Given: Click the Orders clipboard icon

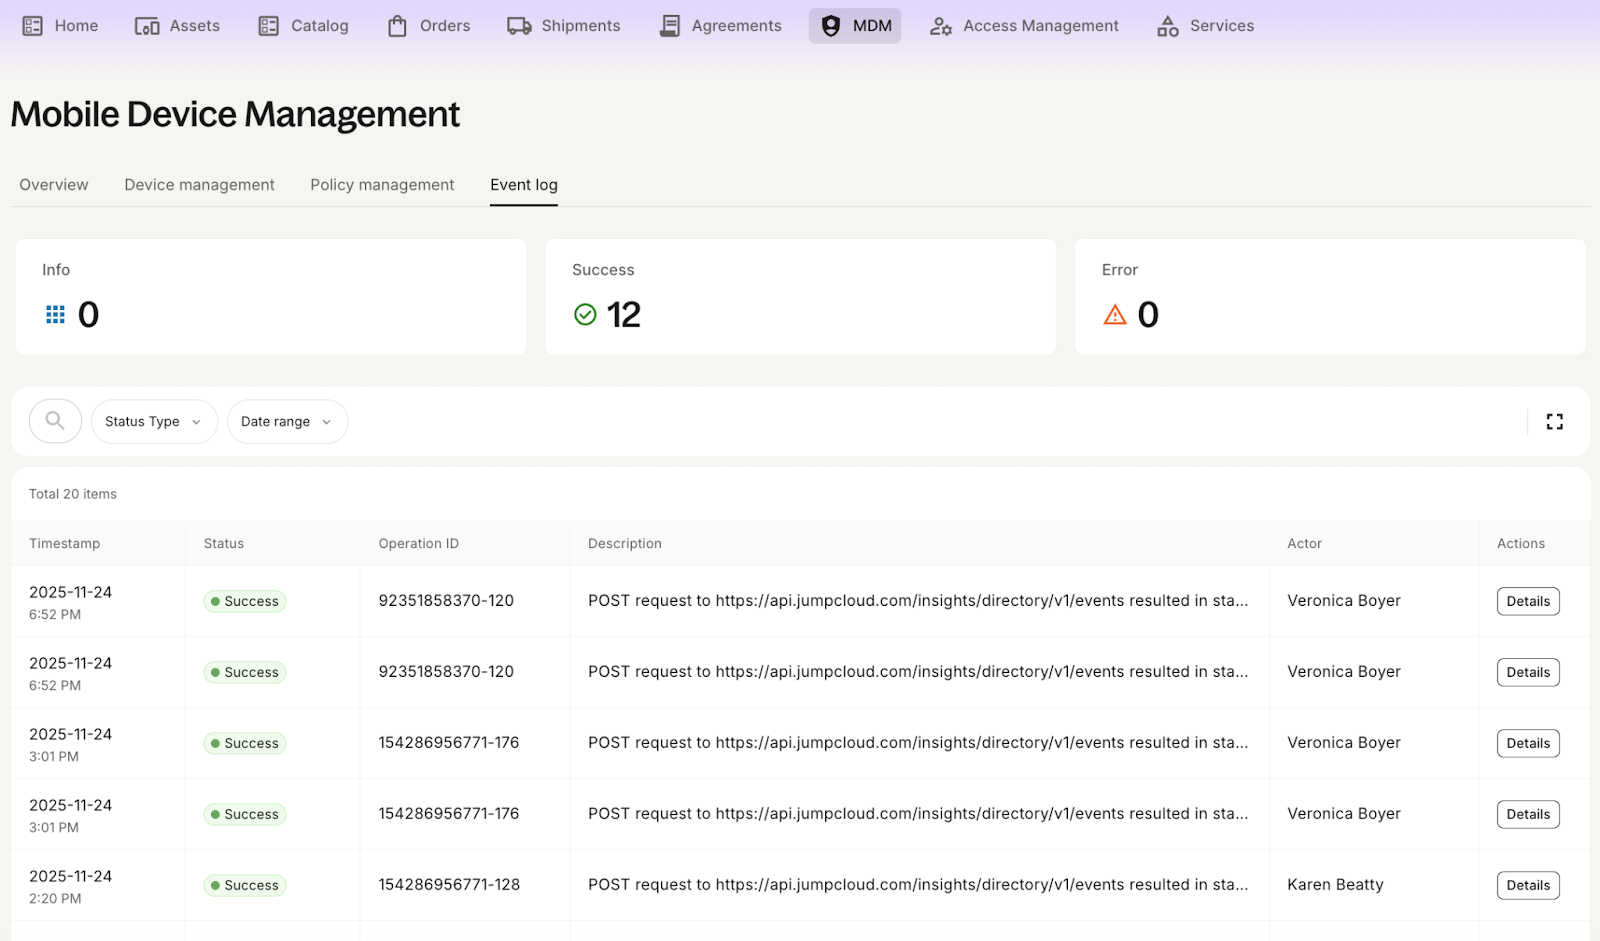Looking at the screenshot, I should click(x=397, y=26).
